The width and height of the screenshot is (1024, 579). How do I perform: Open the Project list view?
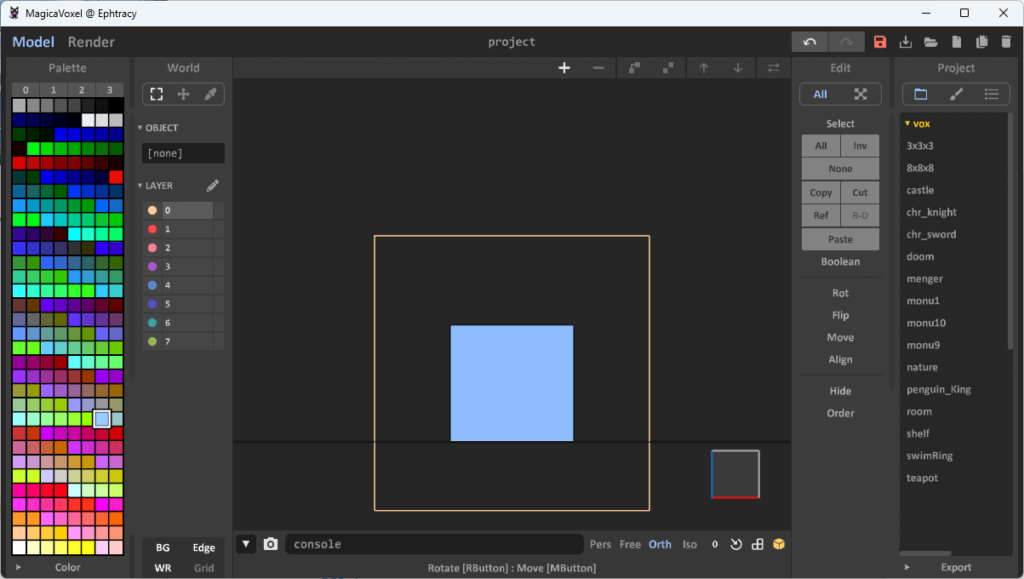coord(991,94)
